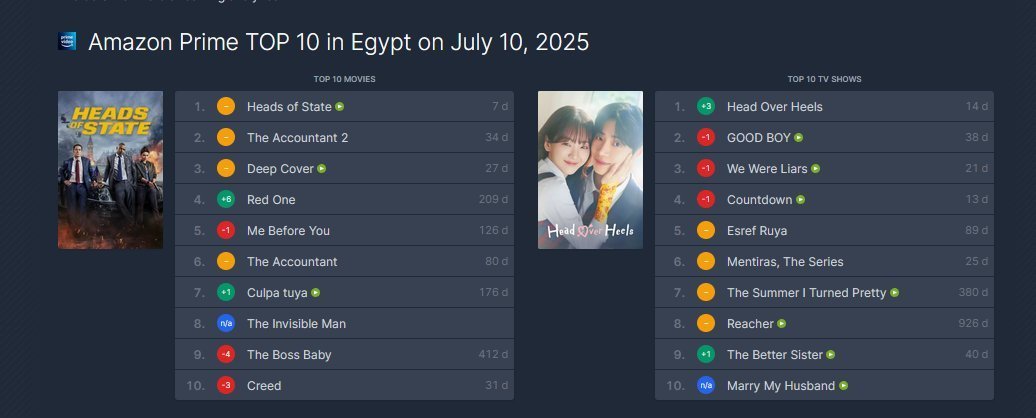Open the Me Before You movie page
Screen dimensions: 1036x418
click(x=288, y=231)
